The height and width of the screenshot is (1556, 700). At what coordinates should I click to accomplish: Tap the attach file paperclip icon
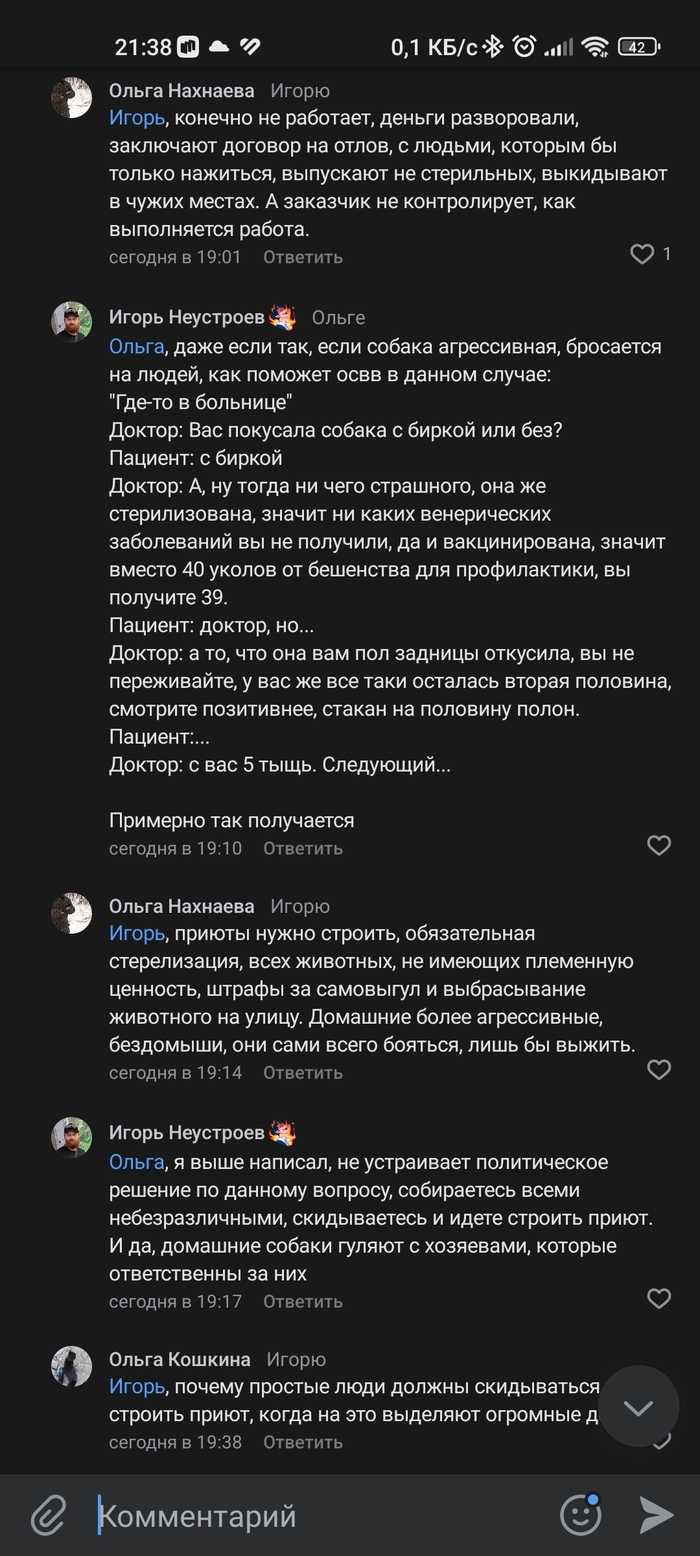pyautogui.click(x=47, y=1515)
